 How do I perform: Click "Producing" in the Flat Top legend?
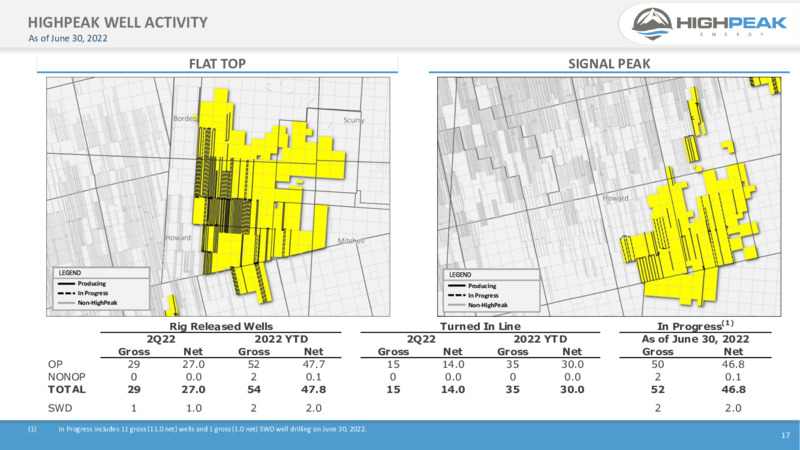click(x=92, y=284)
